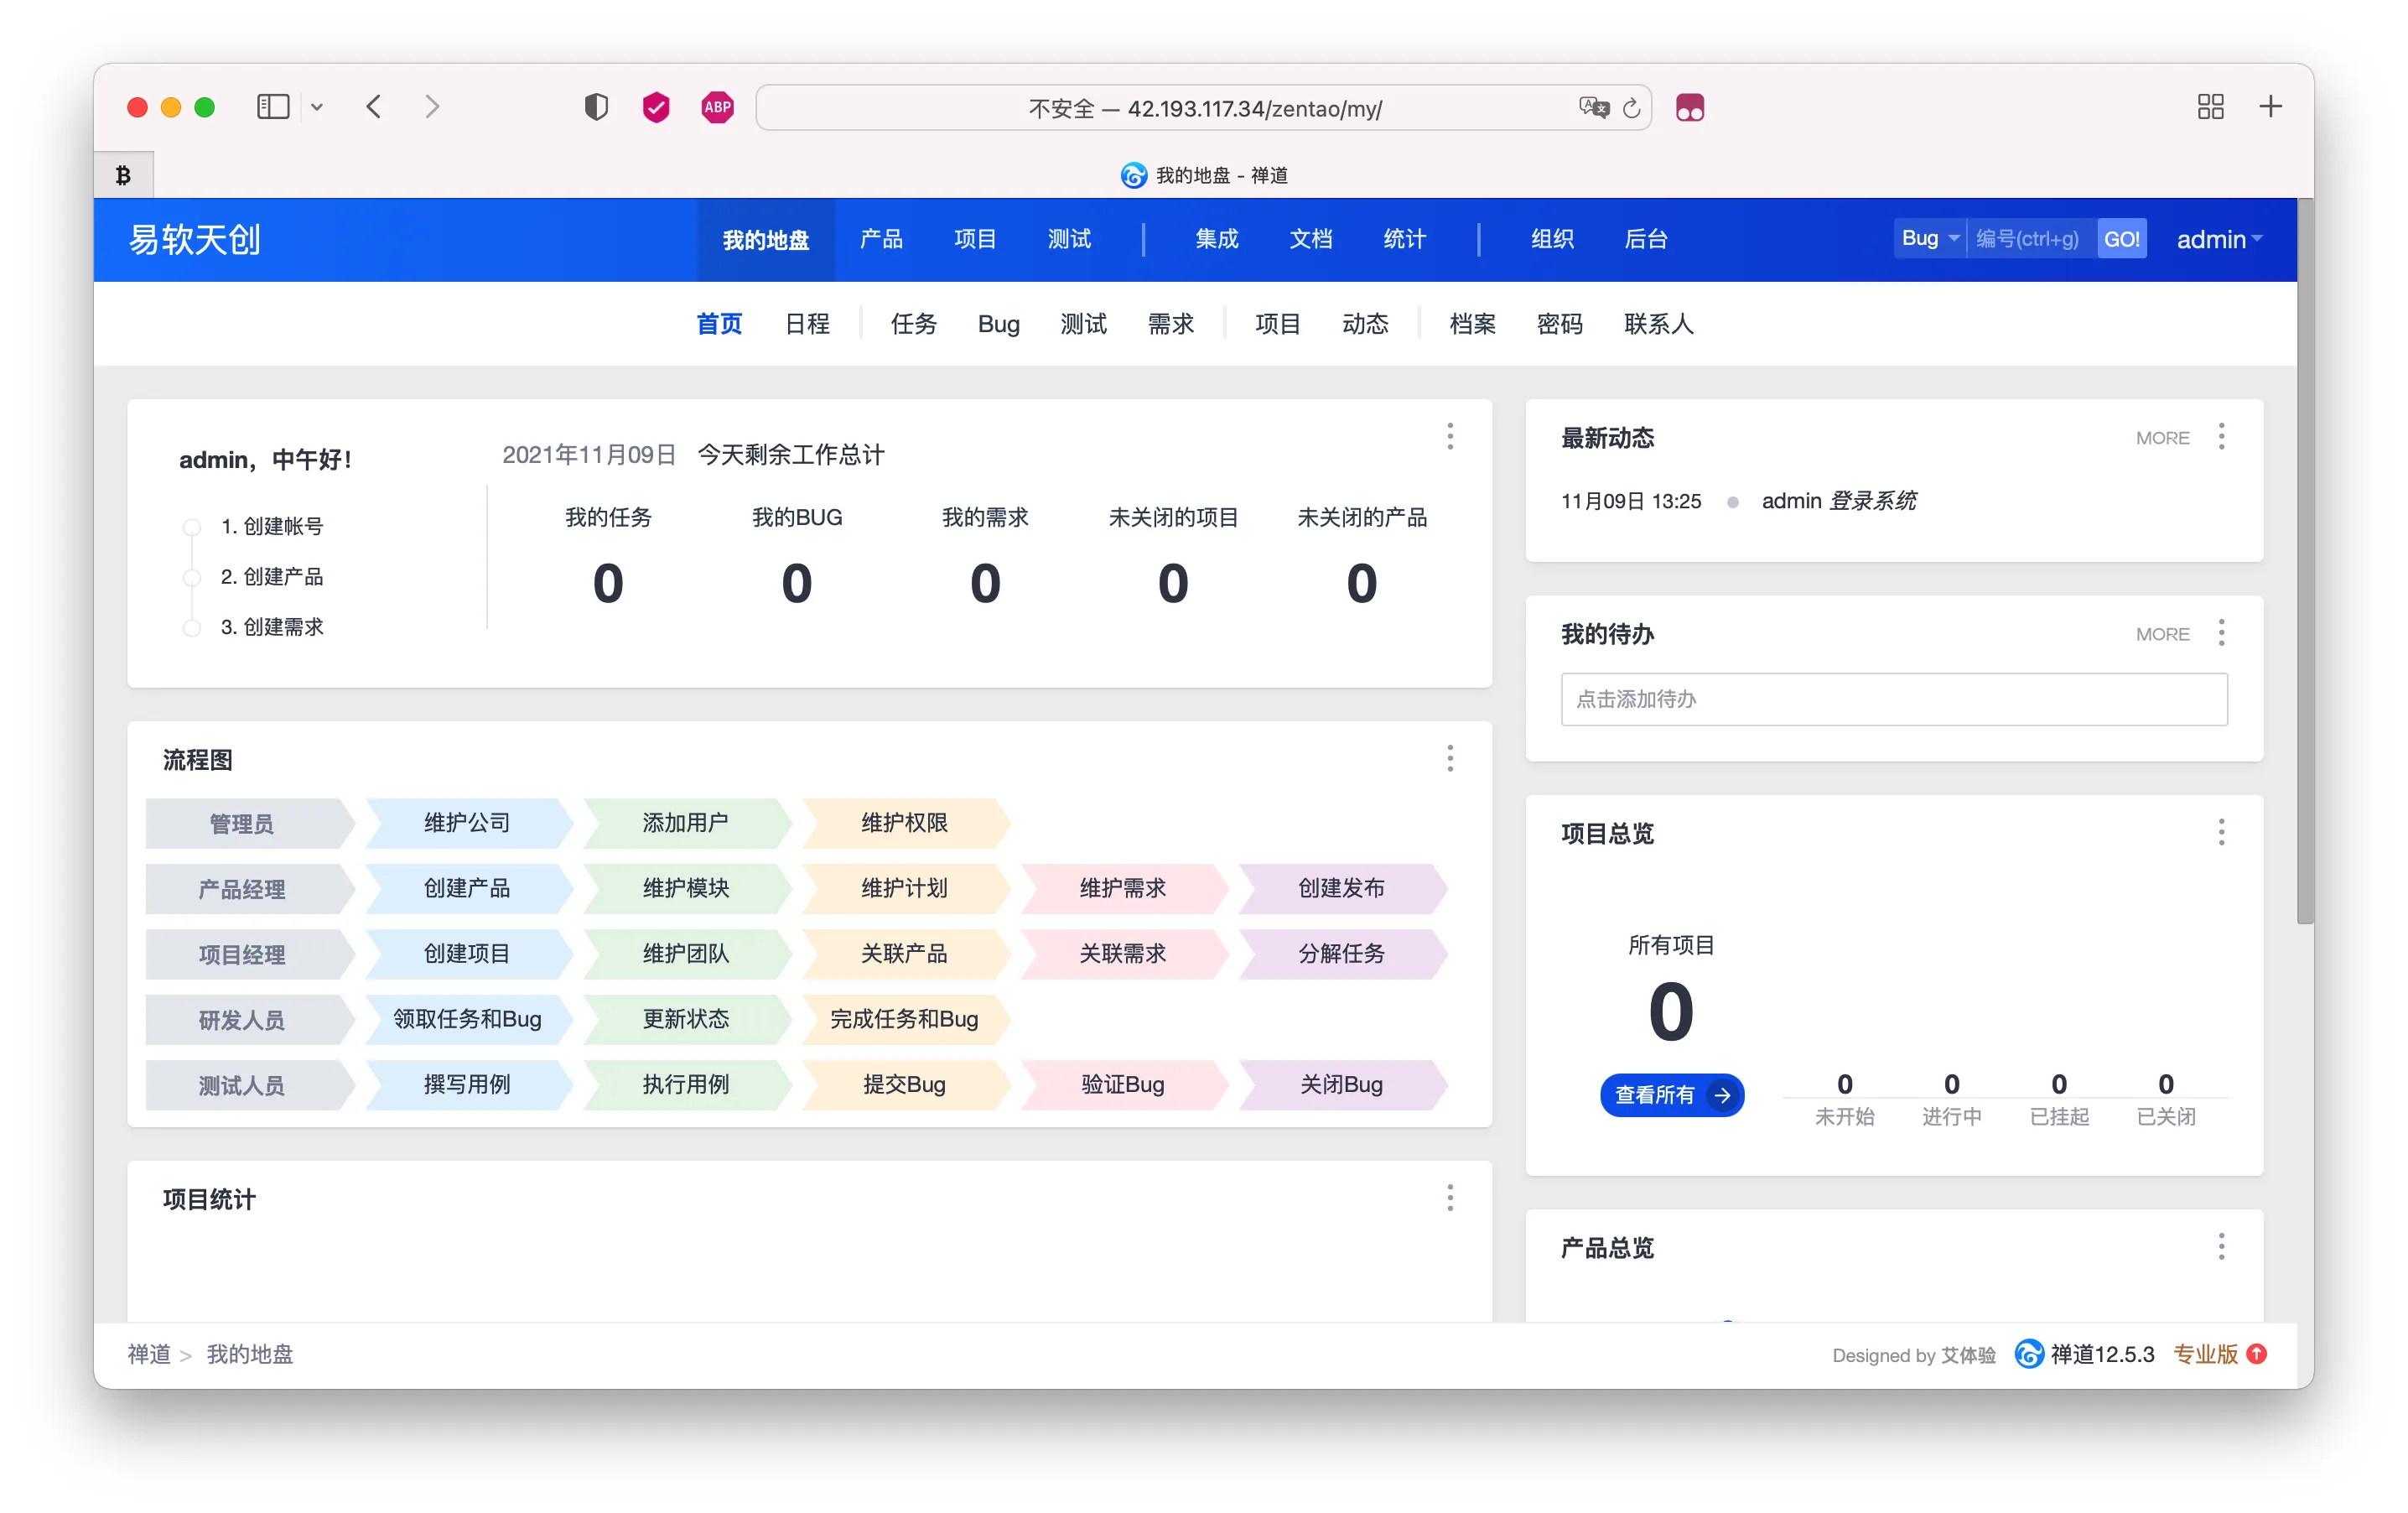
Task: Click 添加用户 in the flowchart
Action: click(x=685, y=823)
